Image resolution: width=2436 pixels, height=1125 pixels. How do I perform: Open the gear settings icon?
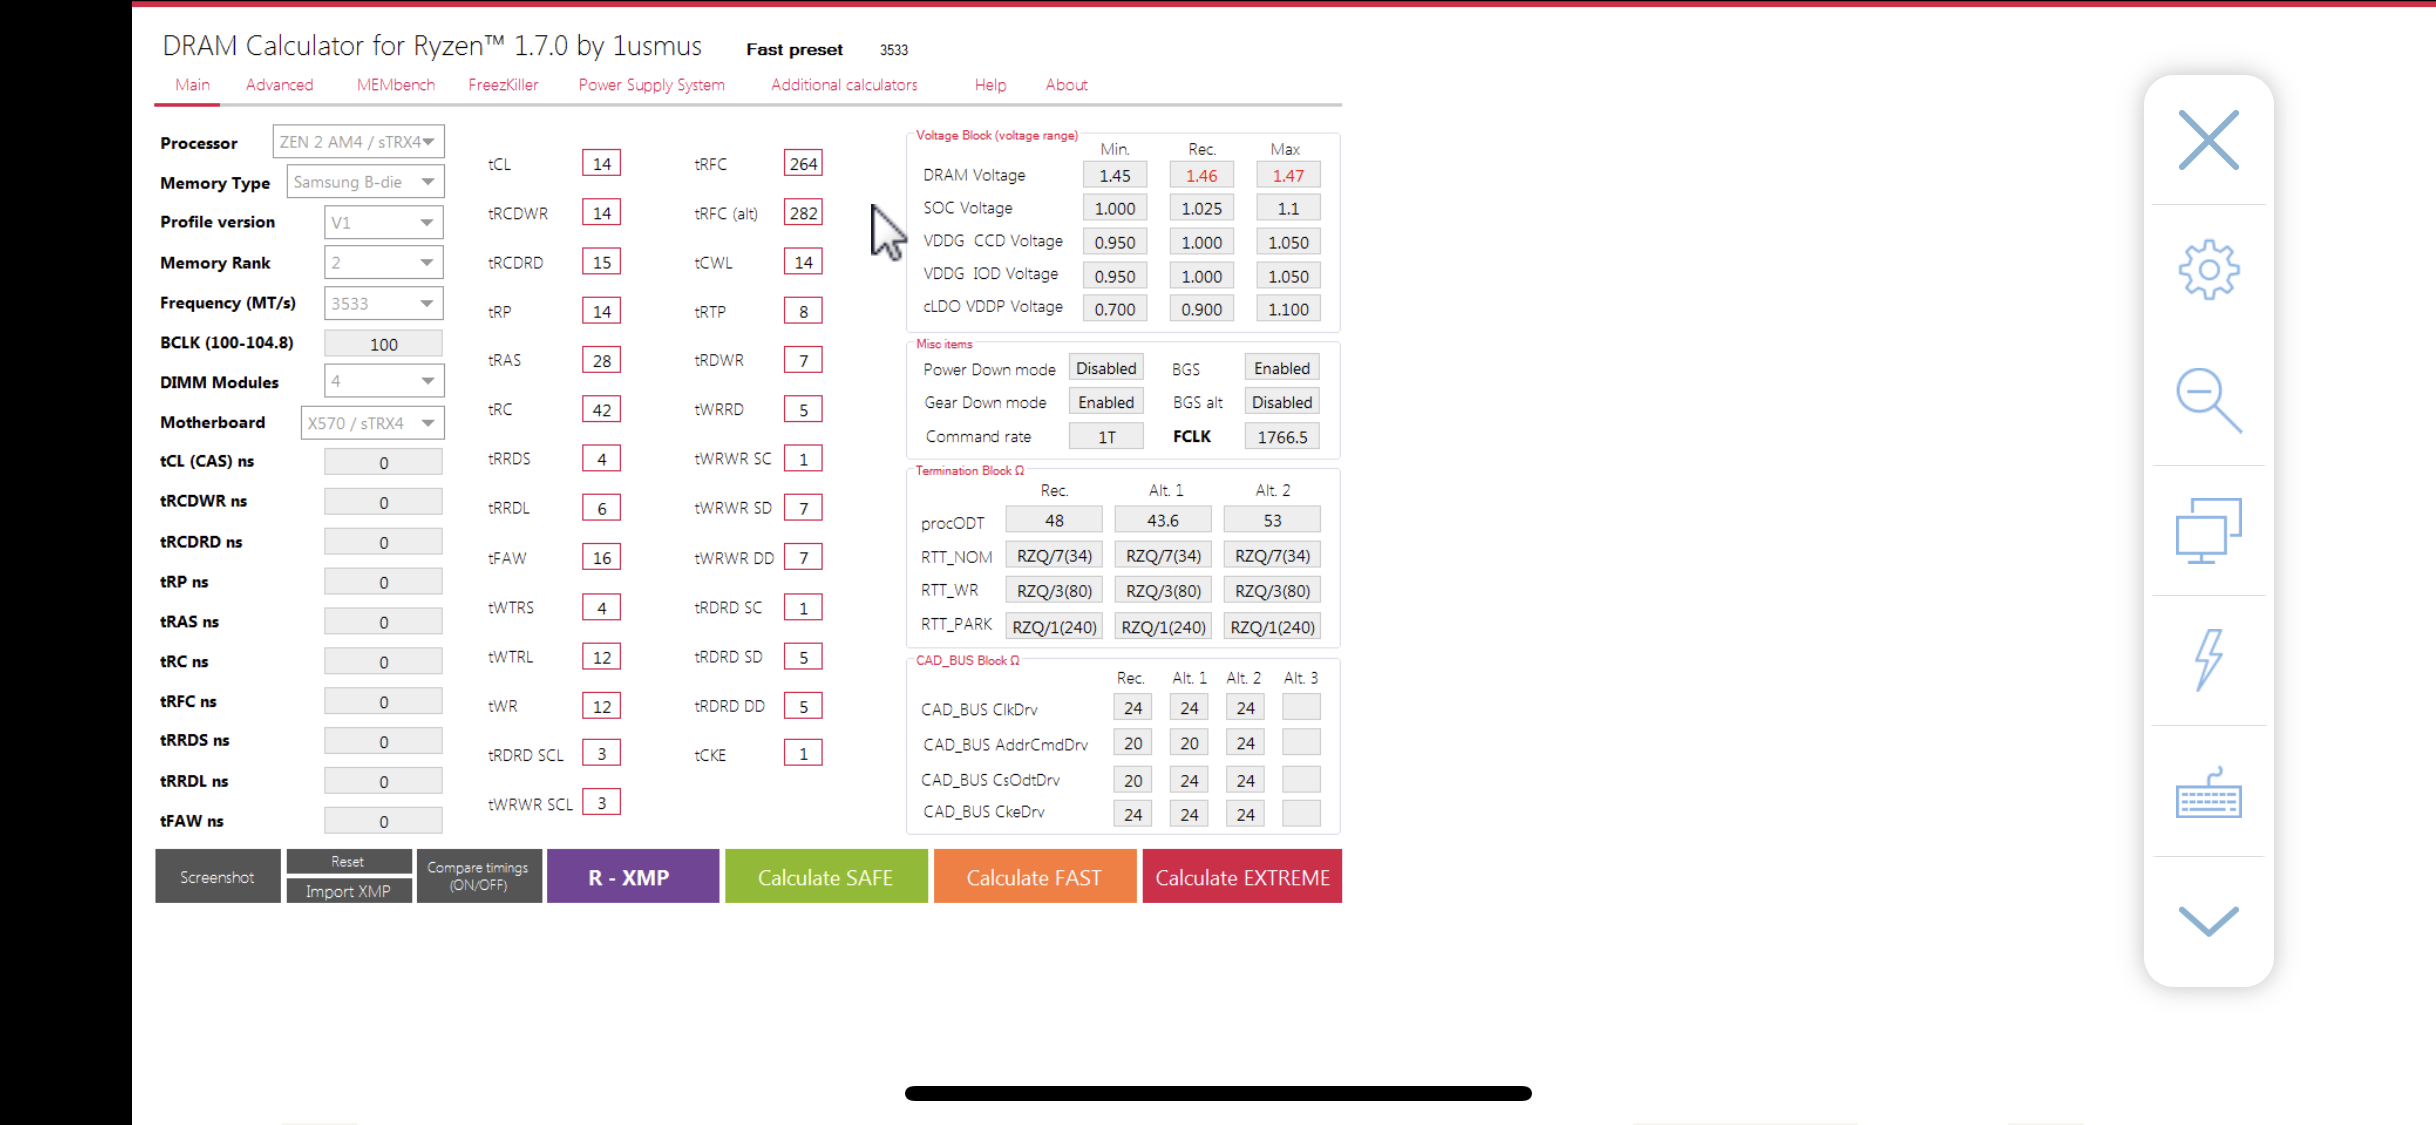pos(2208,270)
